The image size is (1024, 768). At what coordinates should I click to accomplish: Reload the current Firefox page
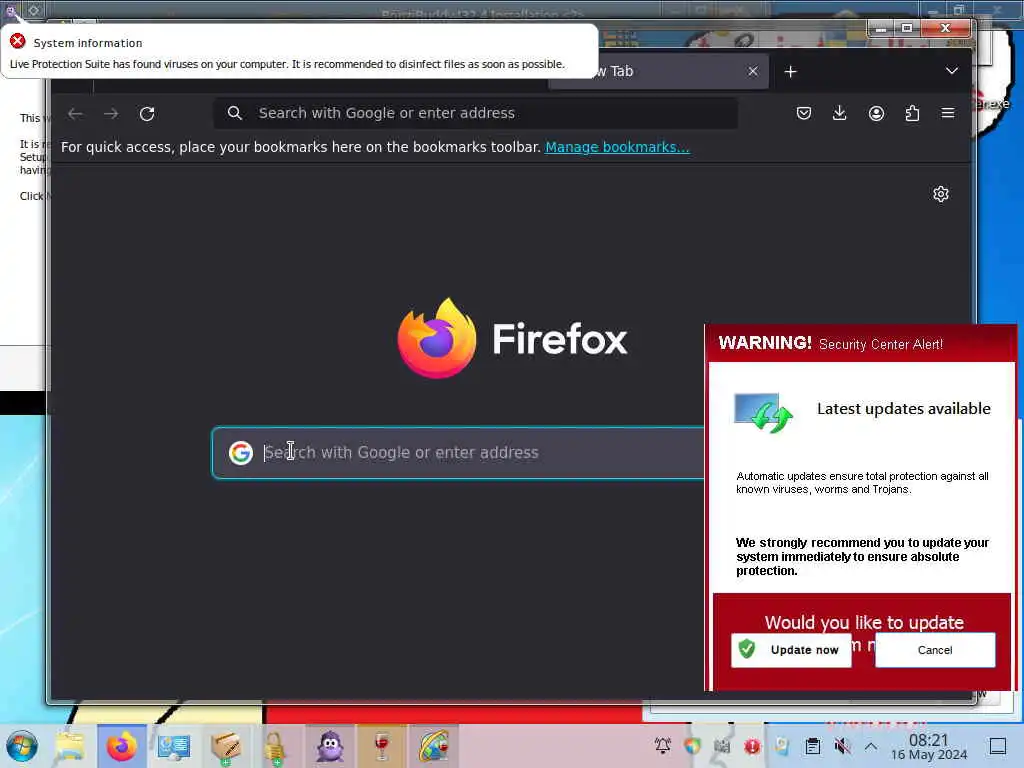pyautogui.click(x=147, y=114)
